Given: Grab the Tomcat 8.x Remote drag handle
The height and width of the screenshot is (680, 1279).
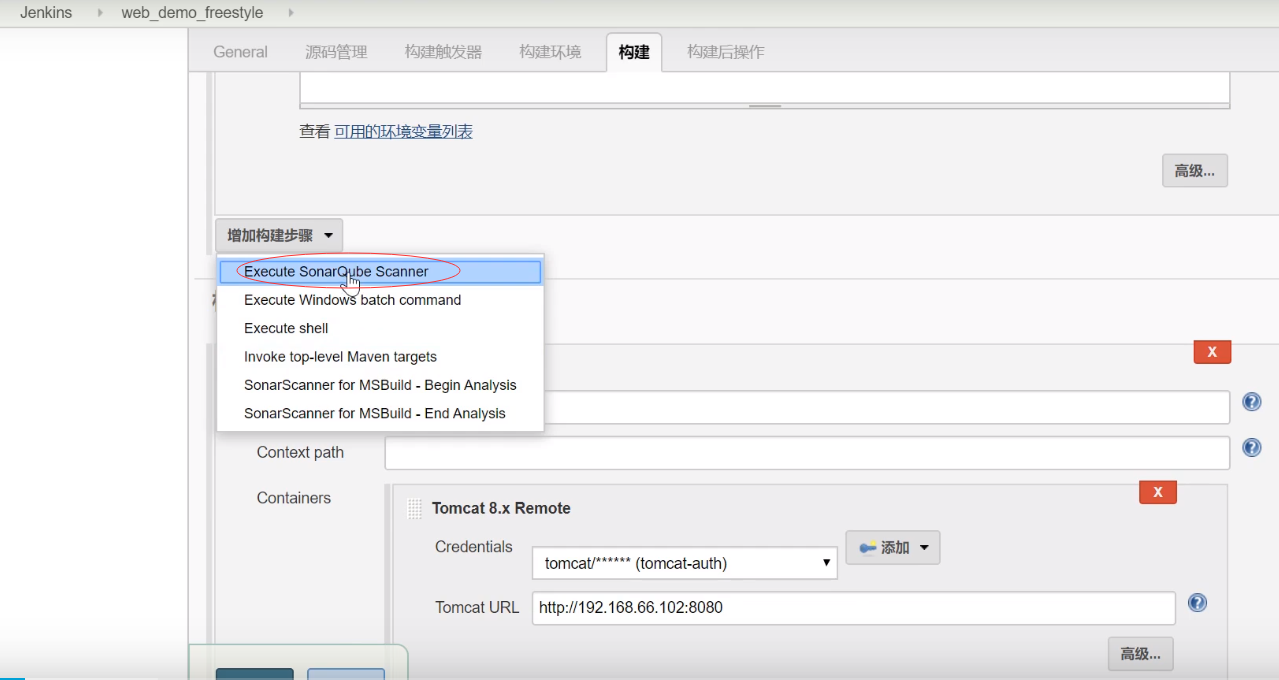Looking at the screenshot, I should pyautogui.click(x=415, y=509).
